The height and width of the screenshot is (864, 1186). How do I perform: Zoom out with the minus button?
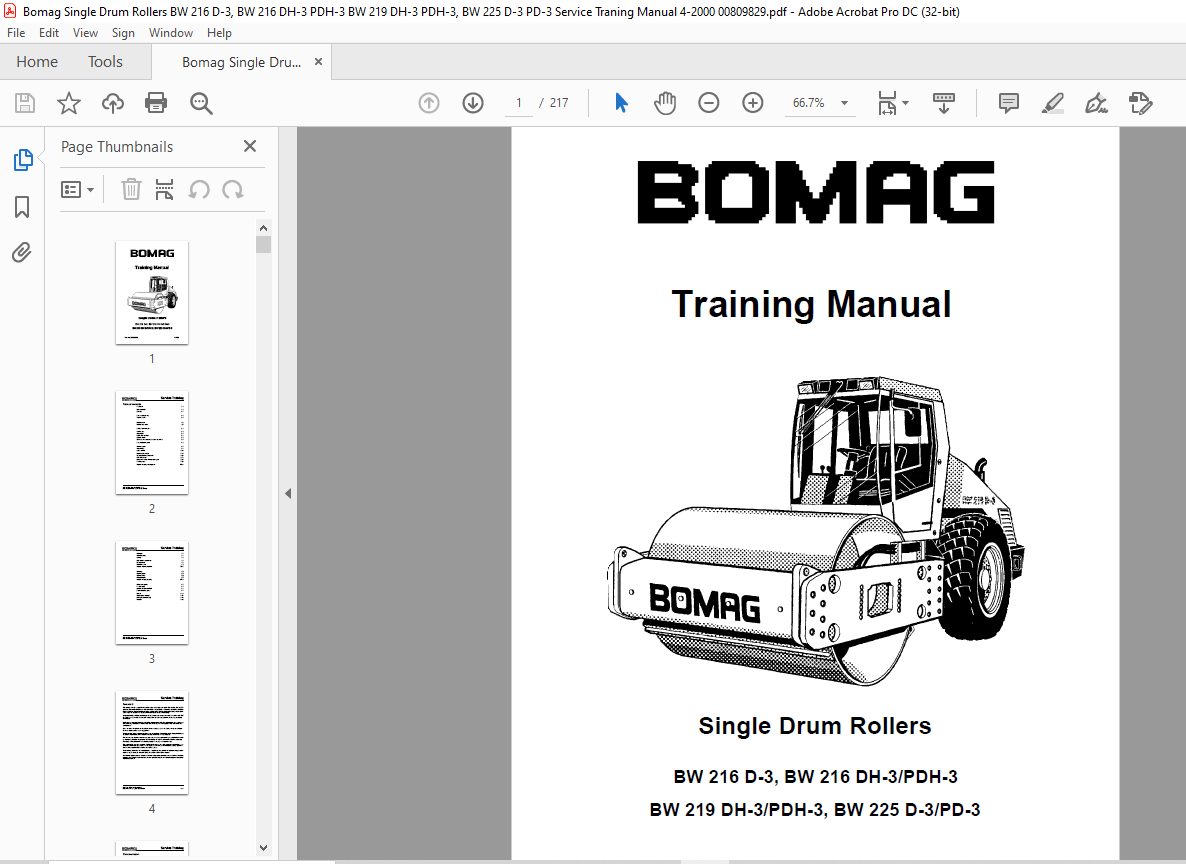point(709,103)
